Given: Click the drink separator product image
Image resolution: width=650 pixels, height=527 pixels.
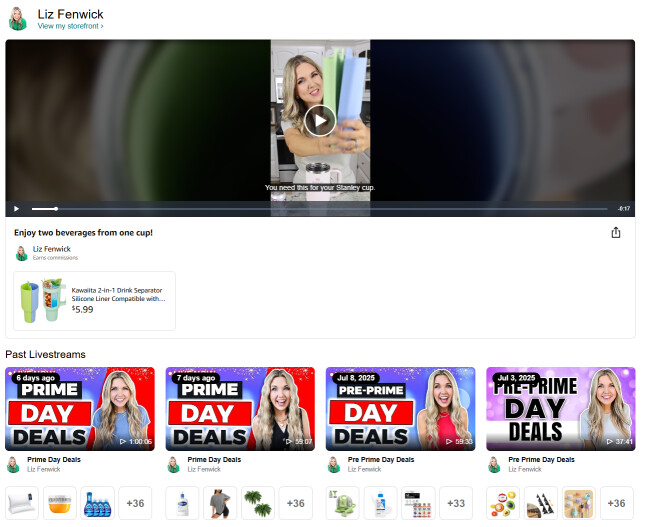Looking at the screenshot, I should pyautogui.click(x=43, y=301).
